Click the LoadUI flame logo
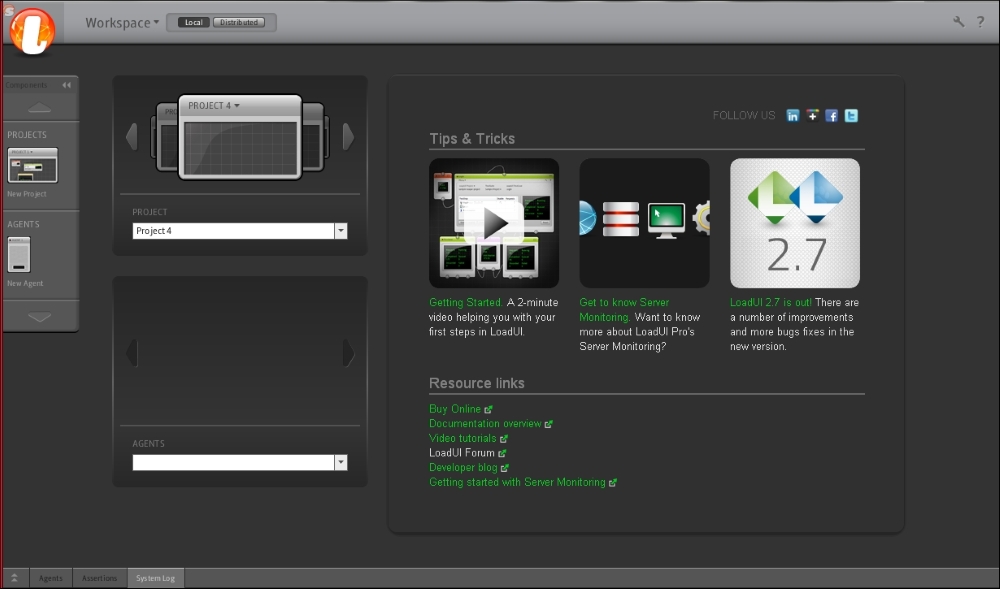Screen dimensions: 1000x589 (x=32, y=31)
